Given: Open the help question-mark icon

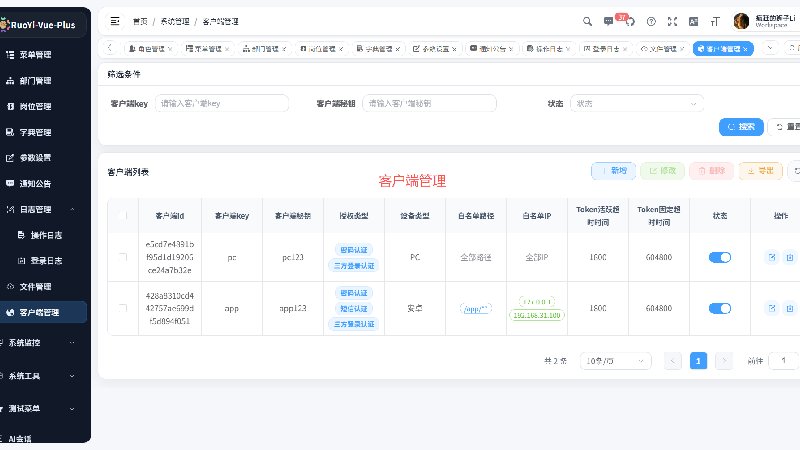Looking at the screenshot, I should [651, 21].
